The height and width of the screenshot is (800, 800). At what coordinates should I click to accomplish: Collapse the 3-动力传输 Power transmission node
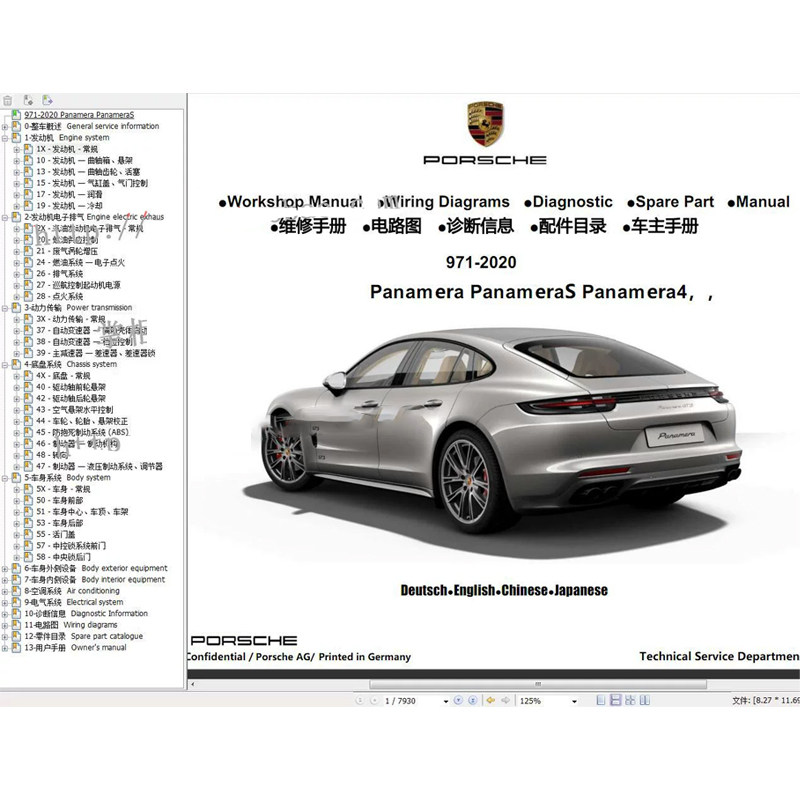(5, 308)
